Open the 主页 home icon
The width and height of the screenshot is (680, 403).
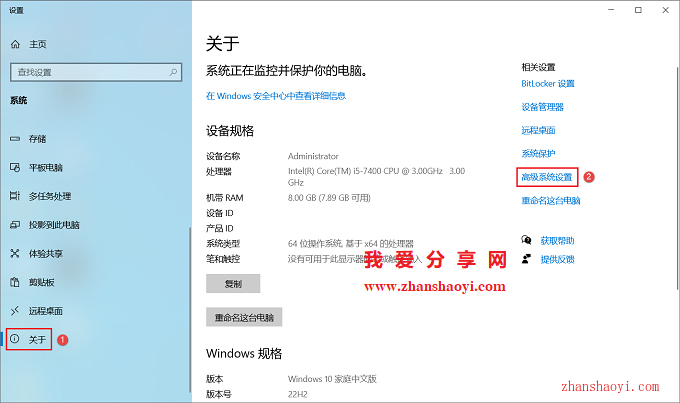[x=15, y=44]
